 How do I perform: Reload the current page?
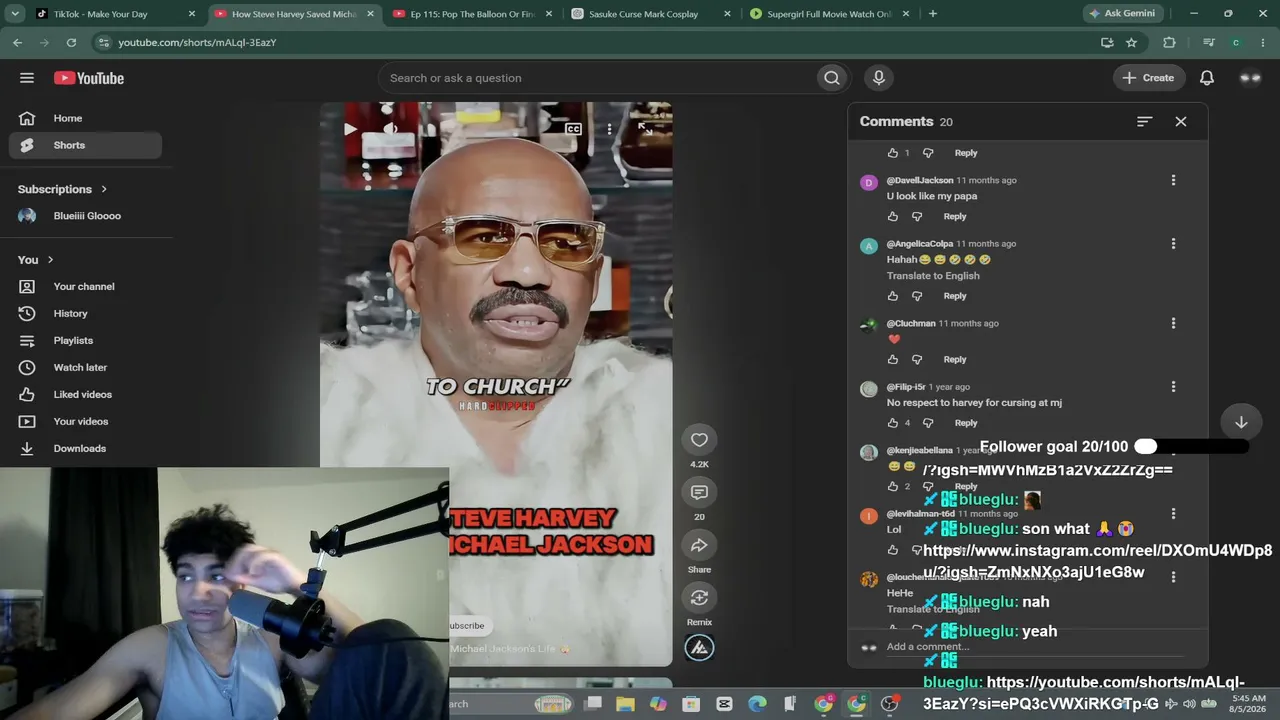[71, 43]
